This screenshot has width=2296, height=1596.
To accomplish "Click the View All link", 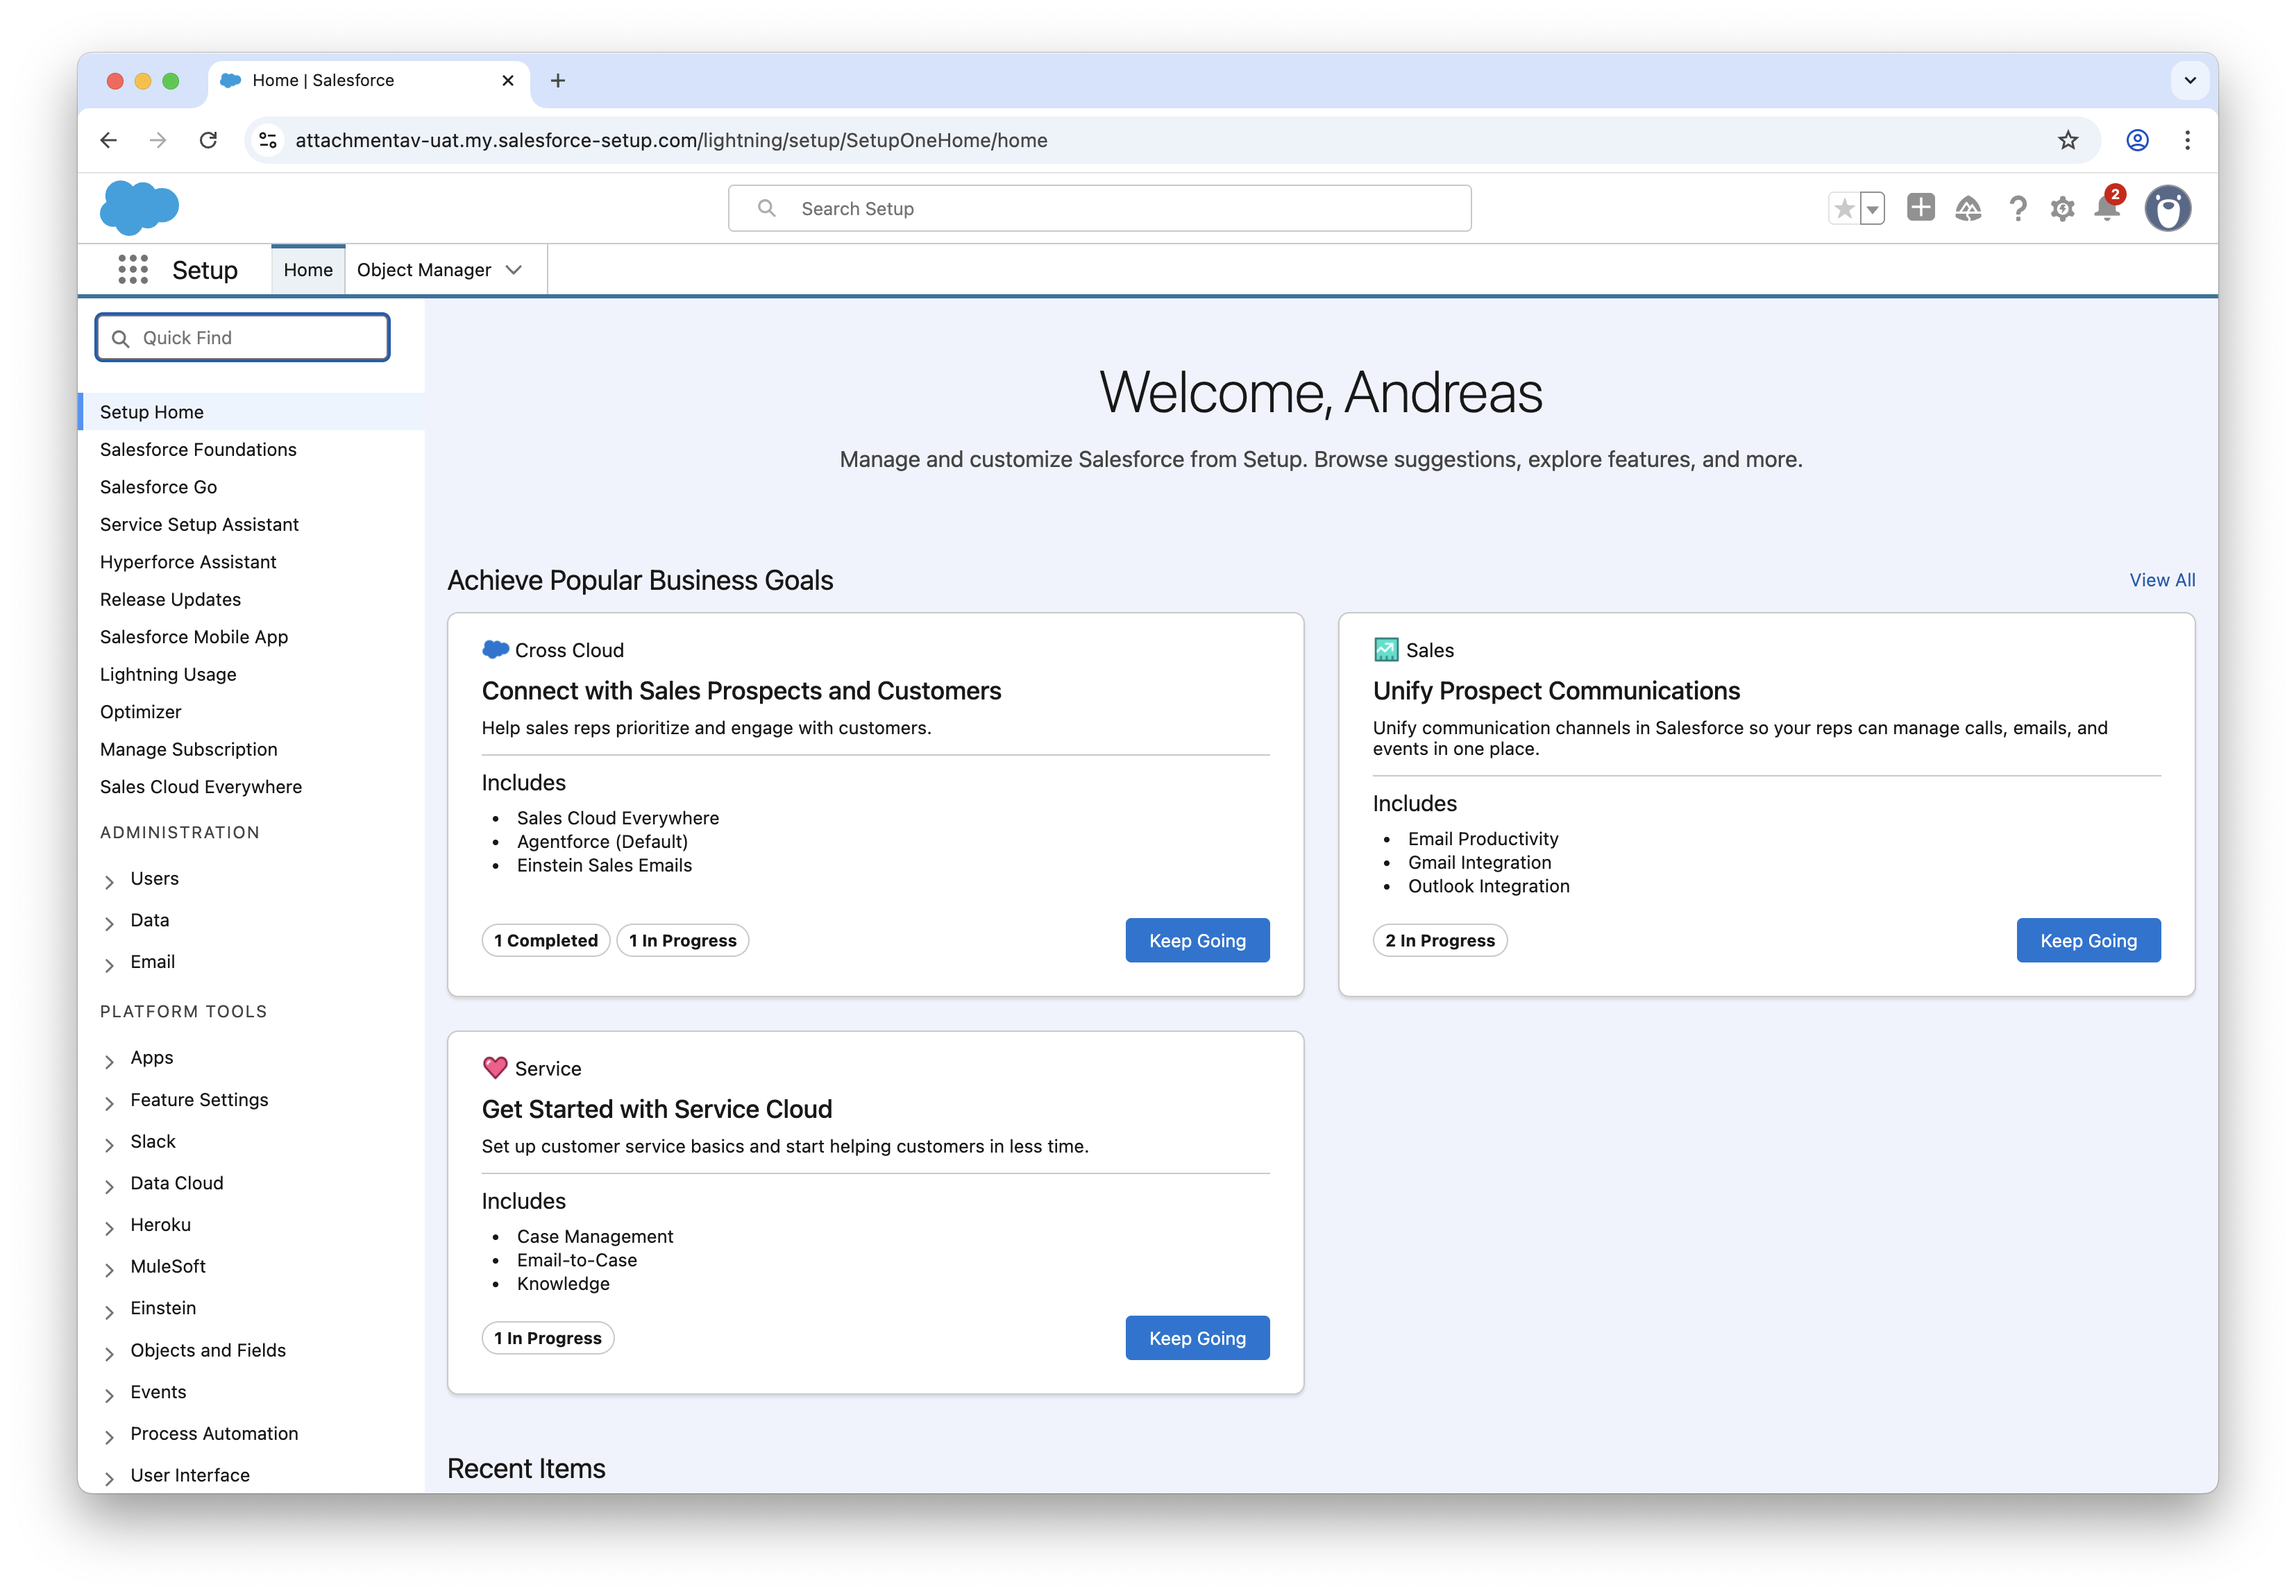I will (2162, 580).
